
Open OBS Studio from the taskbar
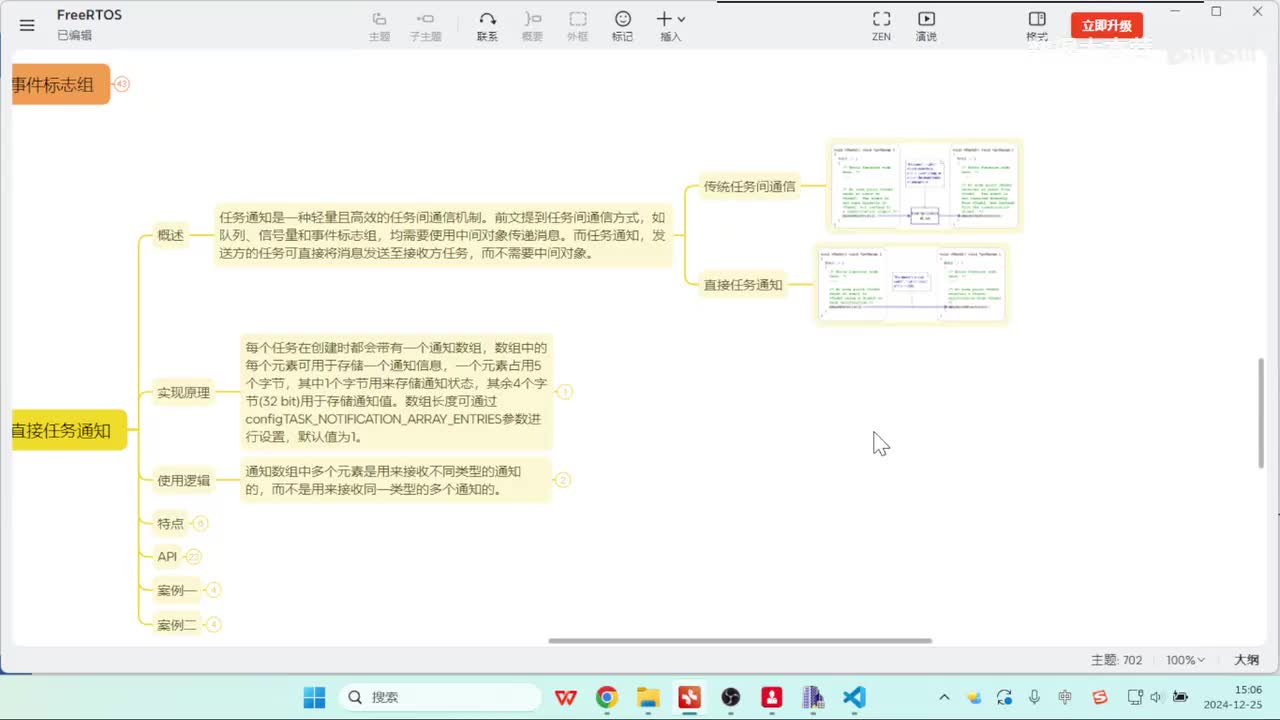731,697
